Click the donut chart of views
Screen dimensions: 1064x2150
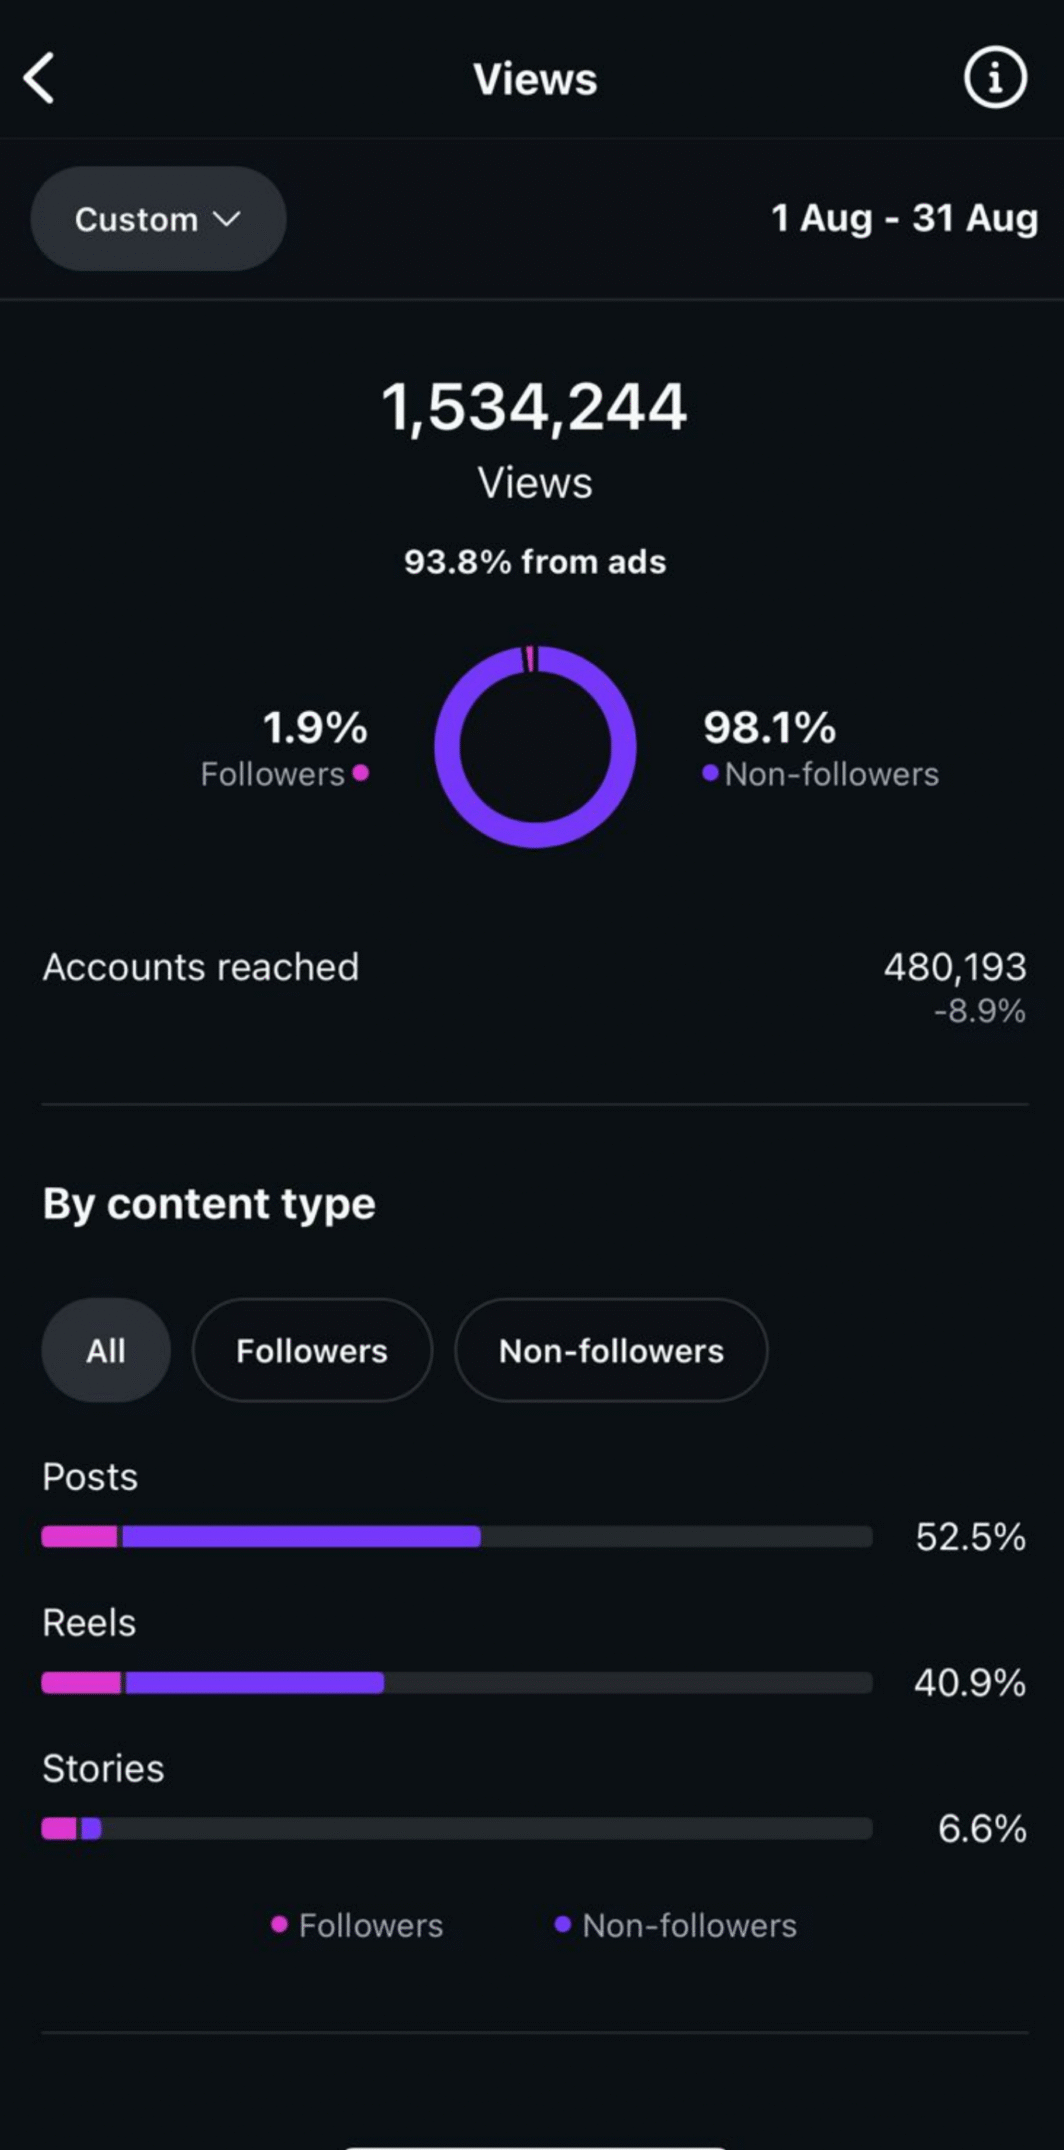(535, 746)
